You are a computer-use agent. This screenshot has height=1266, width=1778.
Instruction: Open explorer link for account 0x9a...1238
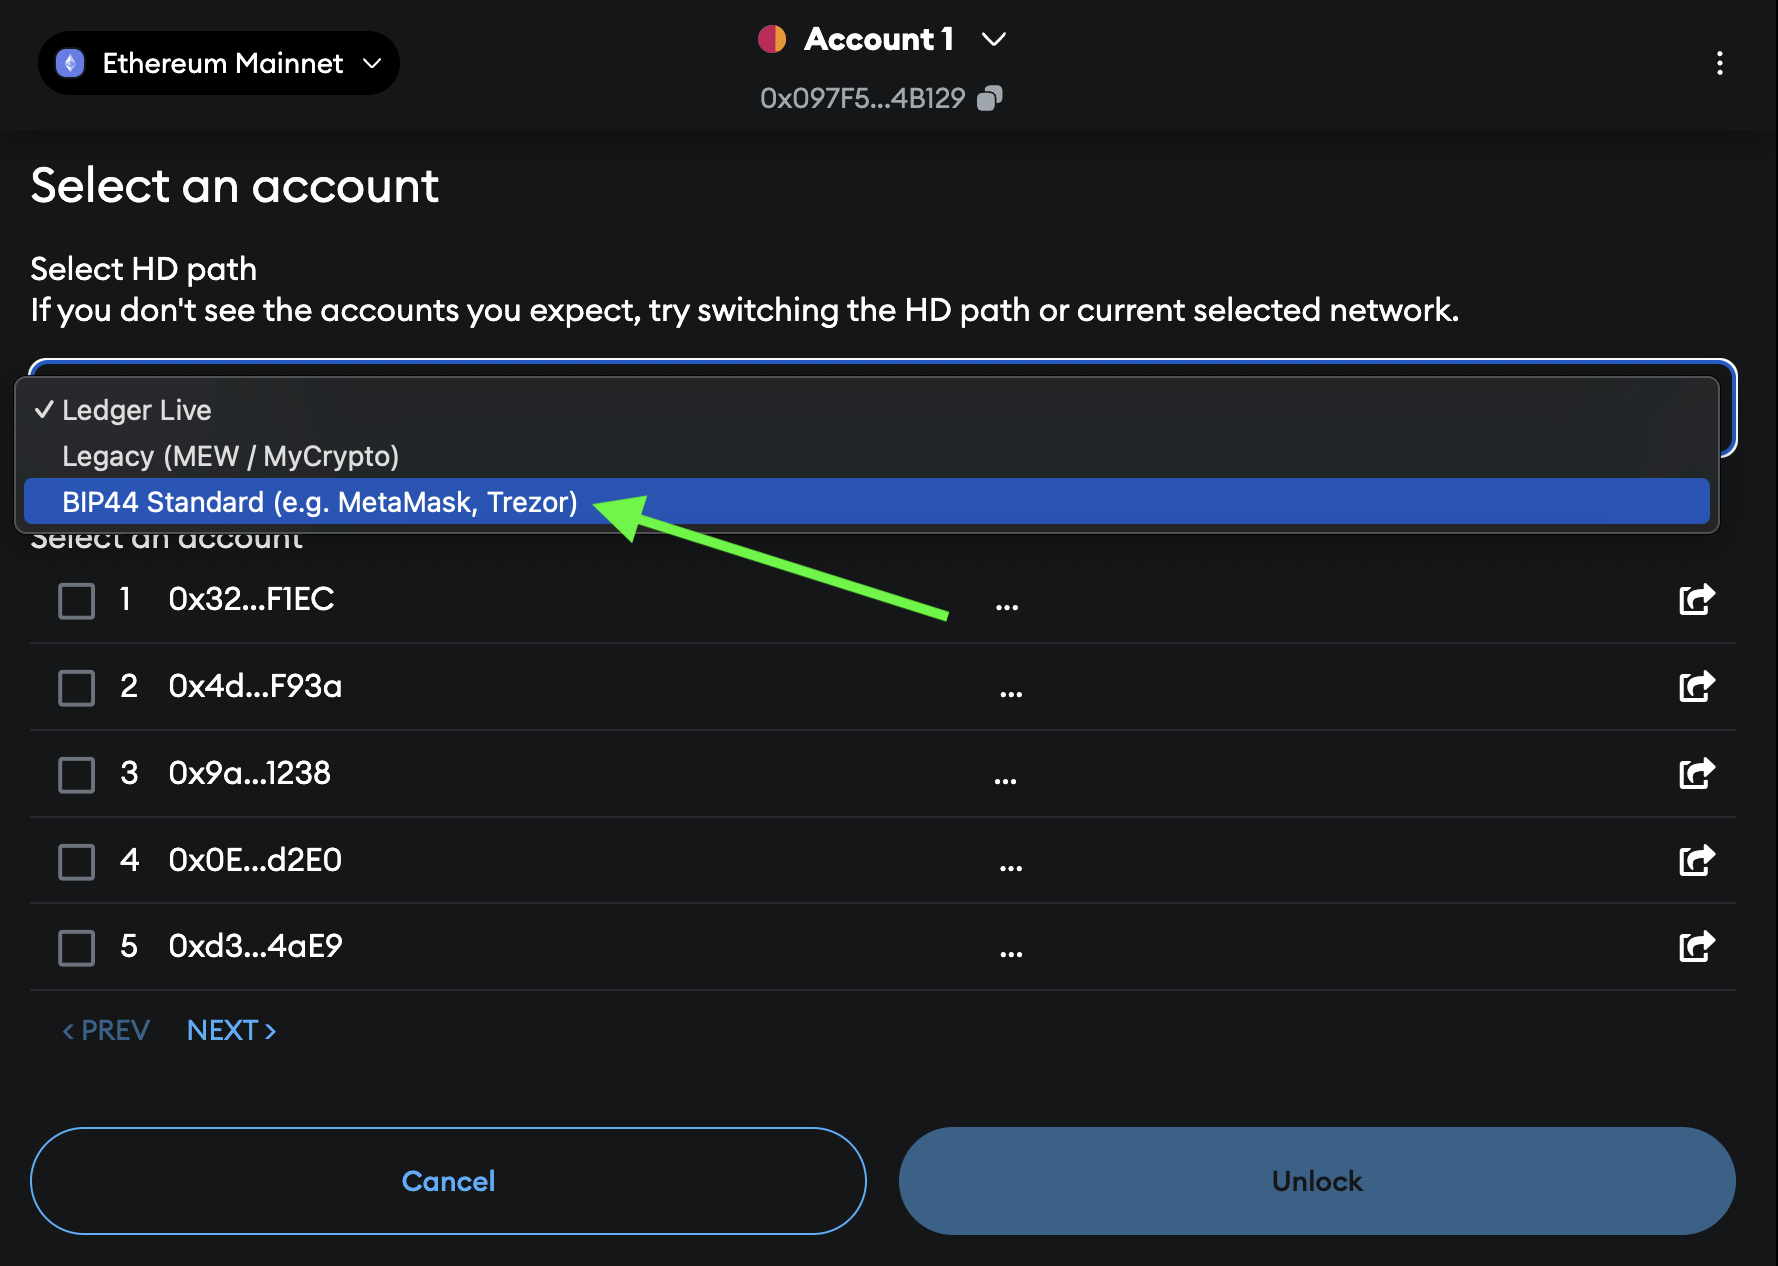tap(1696, 774)
